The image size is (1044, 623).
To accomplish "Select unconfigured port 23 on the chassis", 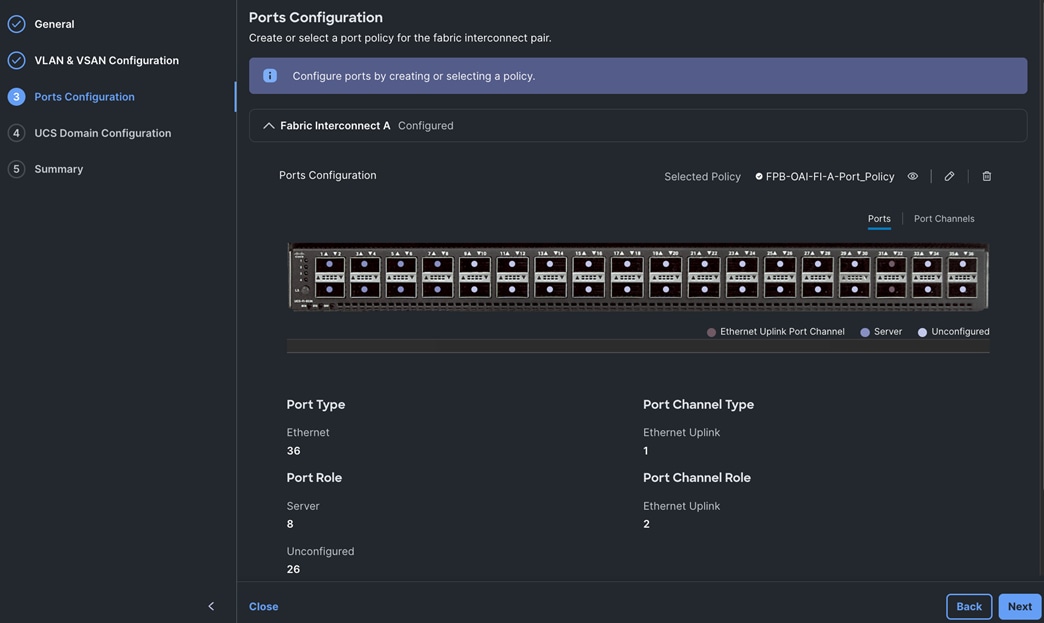I will [742, 264].
